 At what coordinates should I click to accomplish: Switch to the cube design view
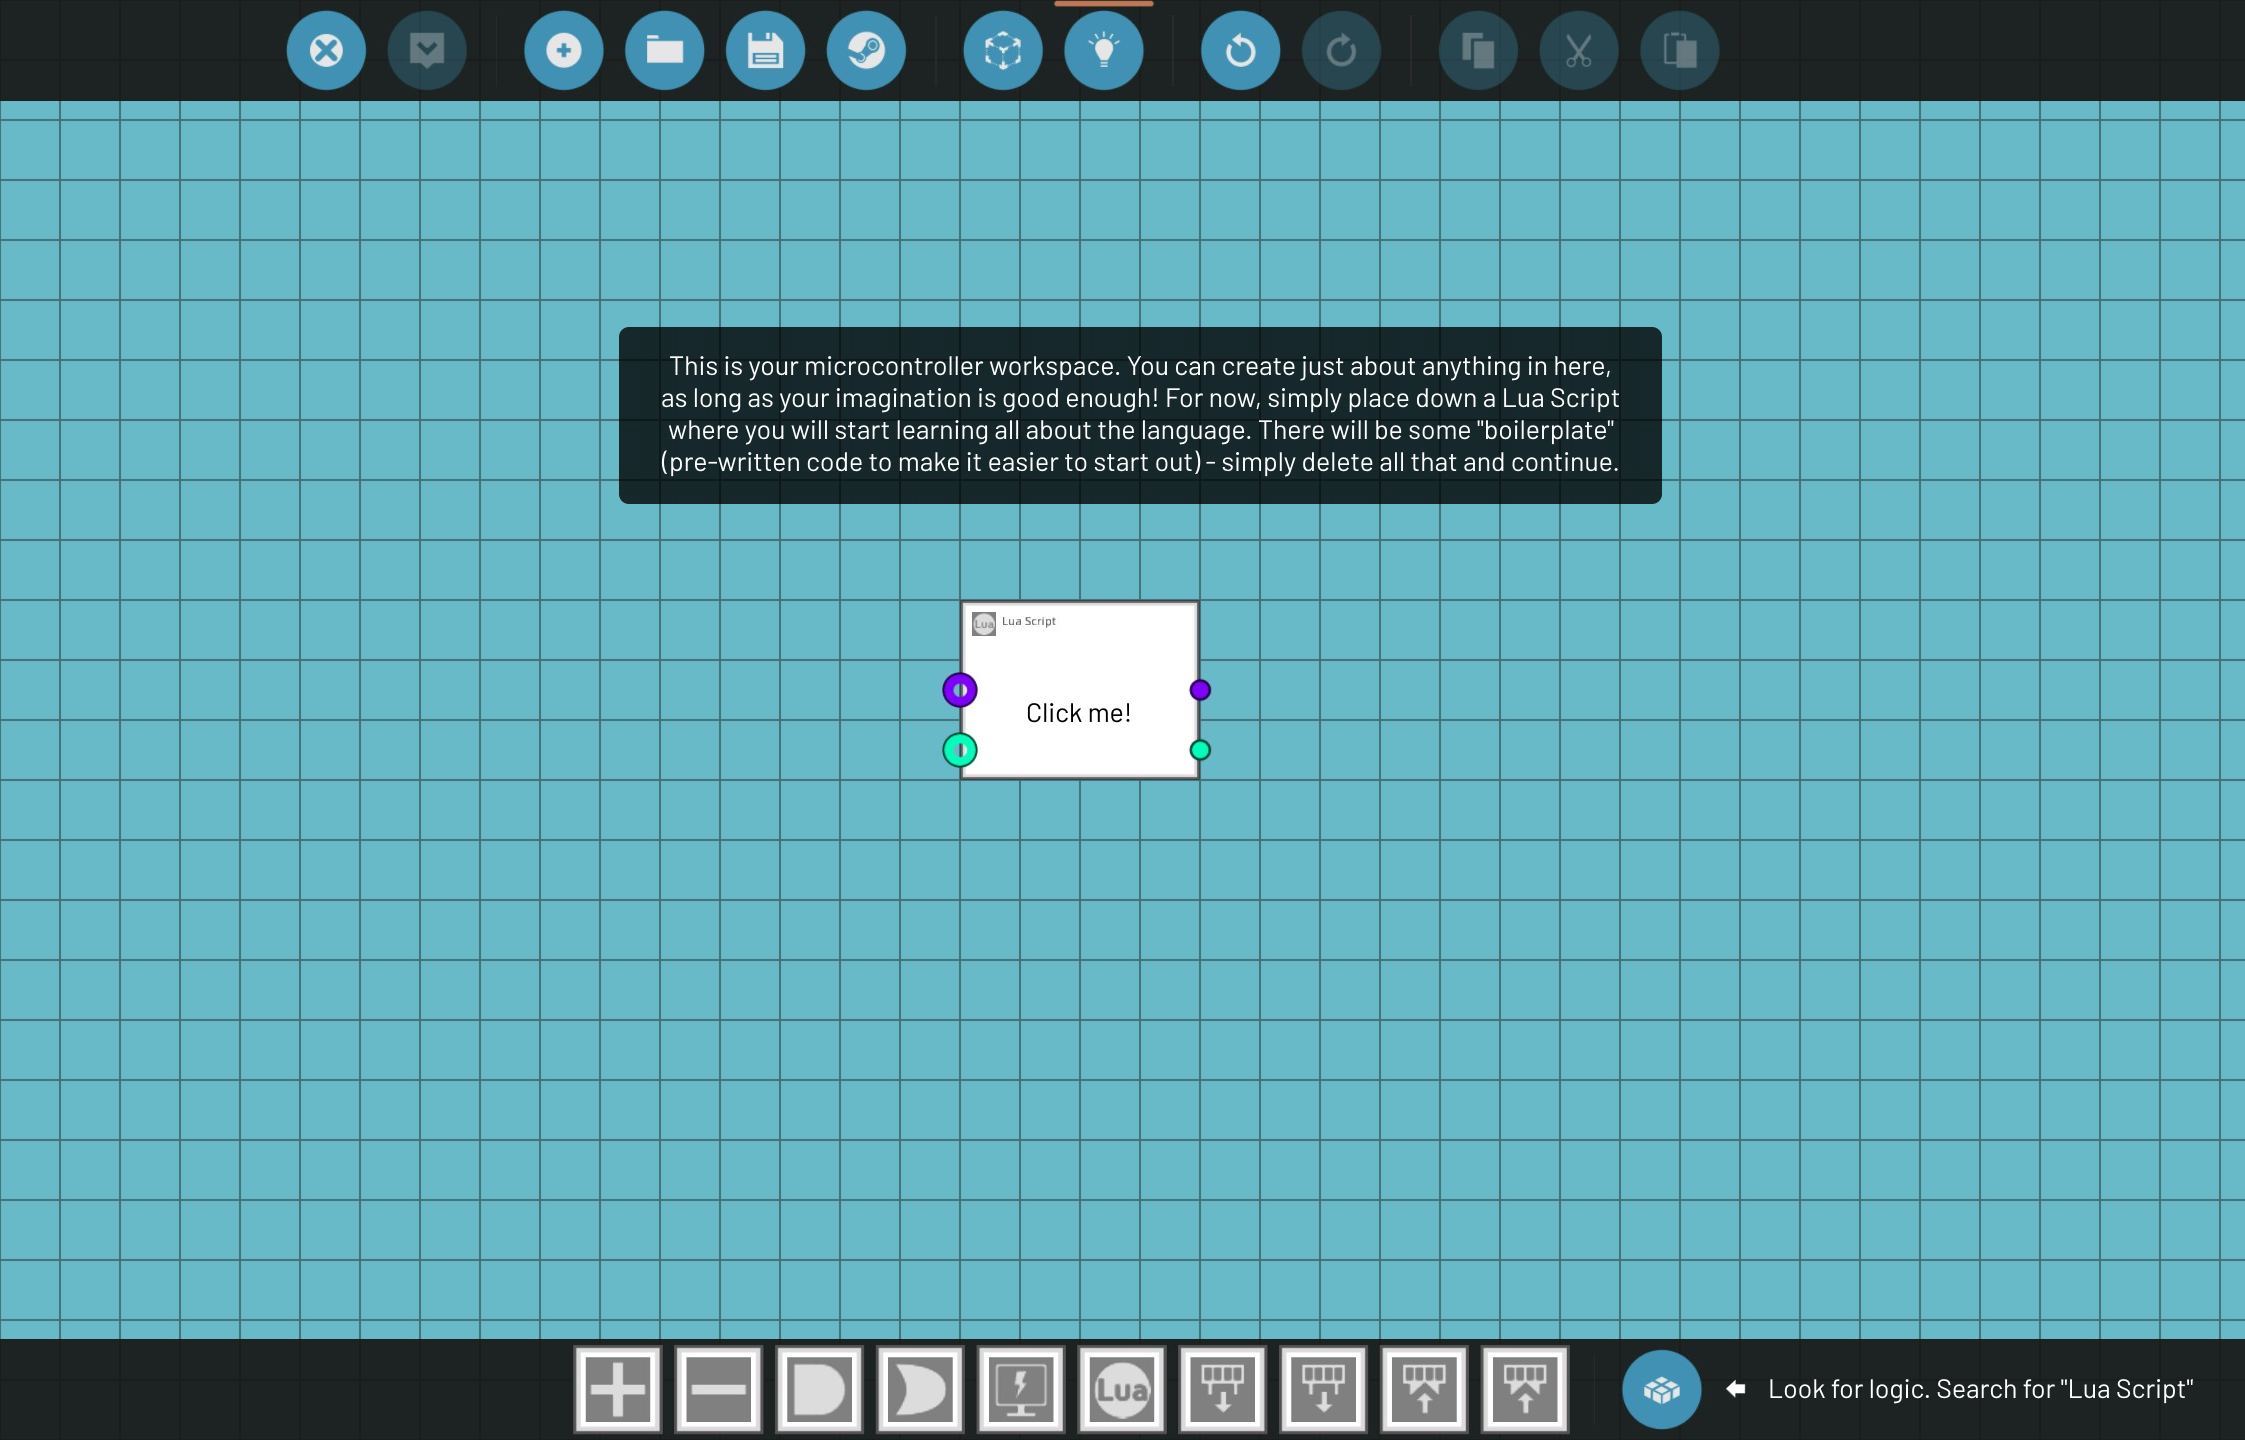(1003, 51)
